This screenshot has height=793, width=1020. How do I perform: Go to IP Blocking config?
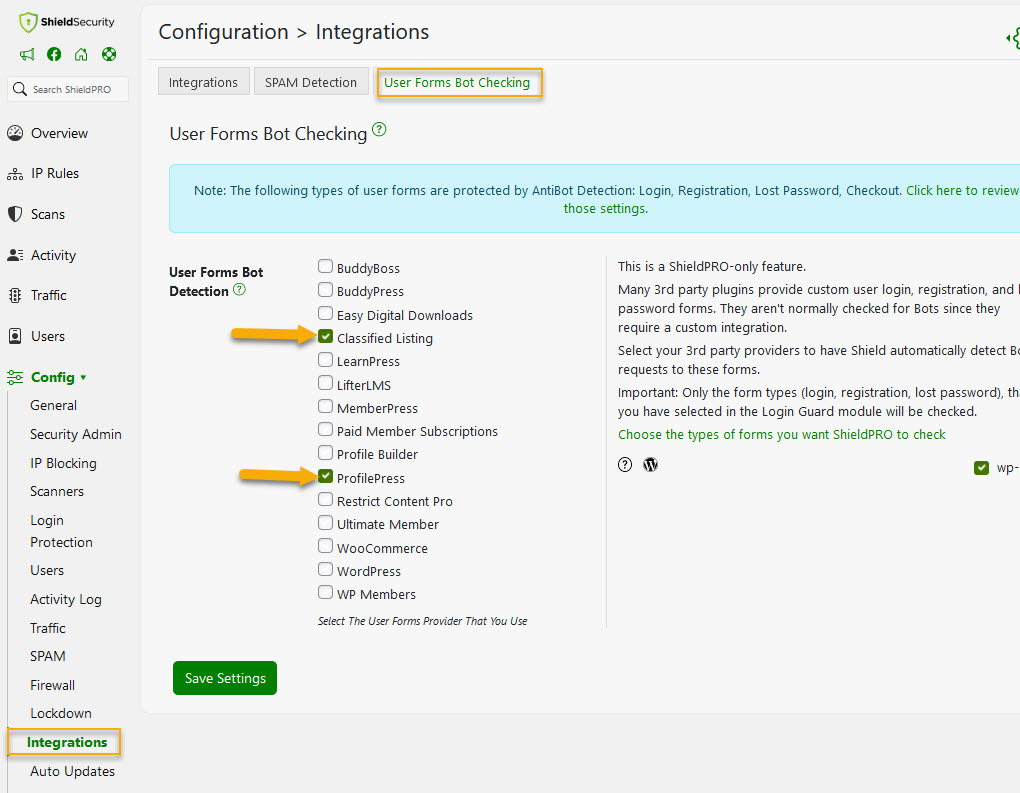coord(63,463)
